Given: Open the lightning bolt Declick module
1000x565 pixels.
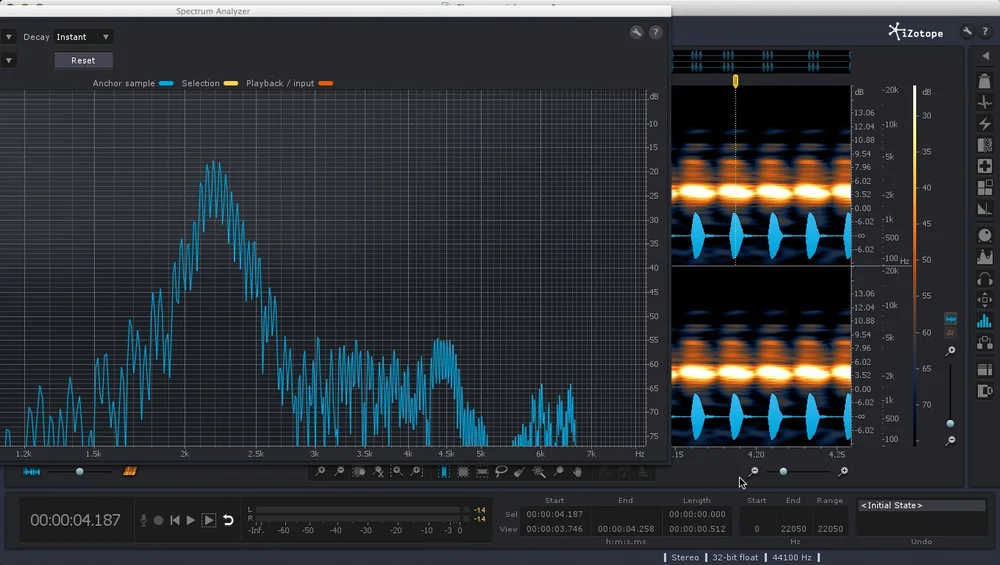Looking at the screenshot, I should click(985, 124).
